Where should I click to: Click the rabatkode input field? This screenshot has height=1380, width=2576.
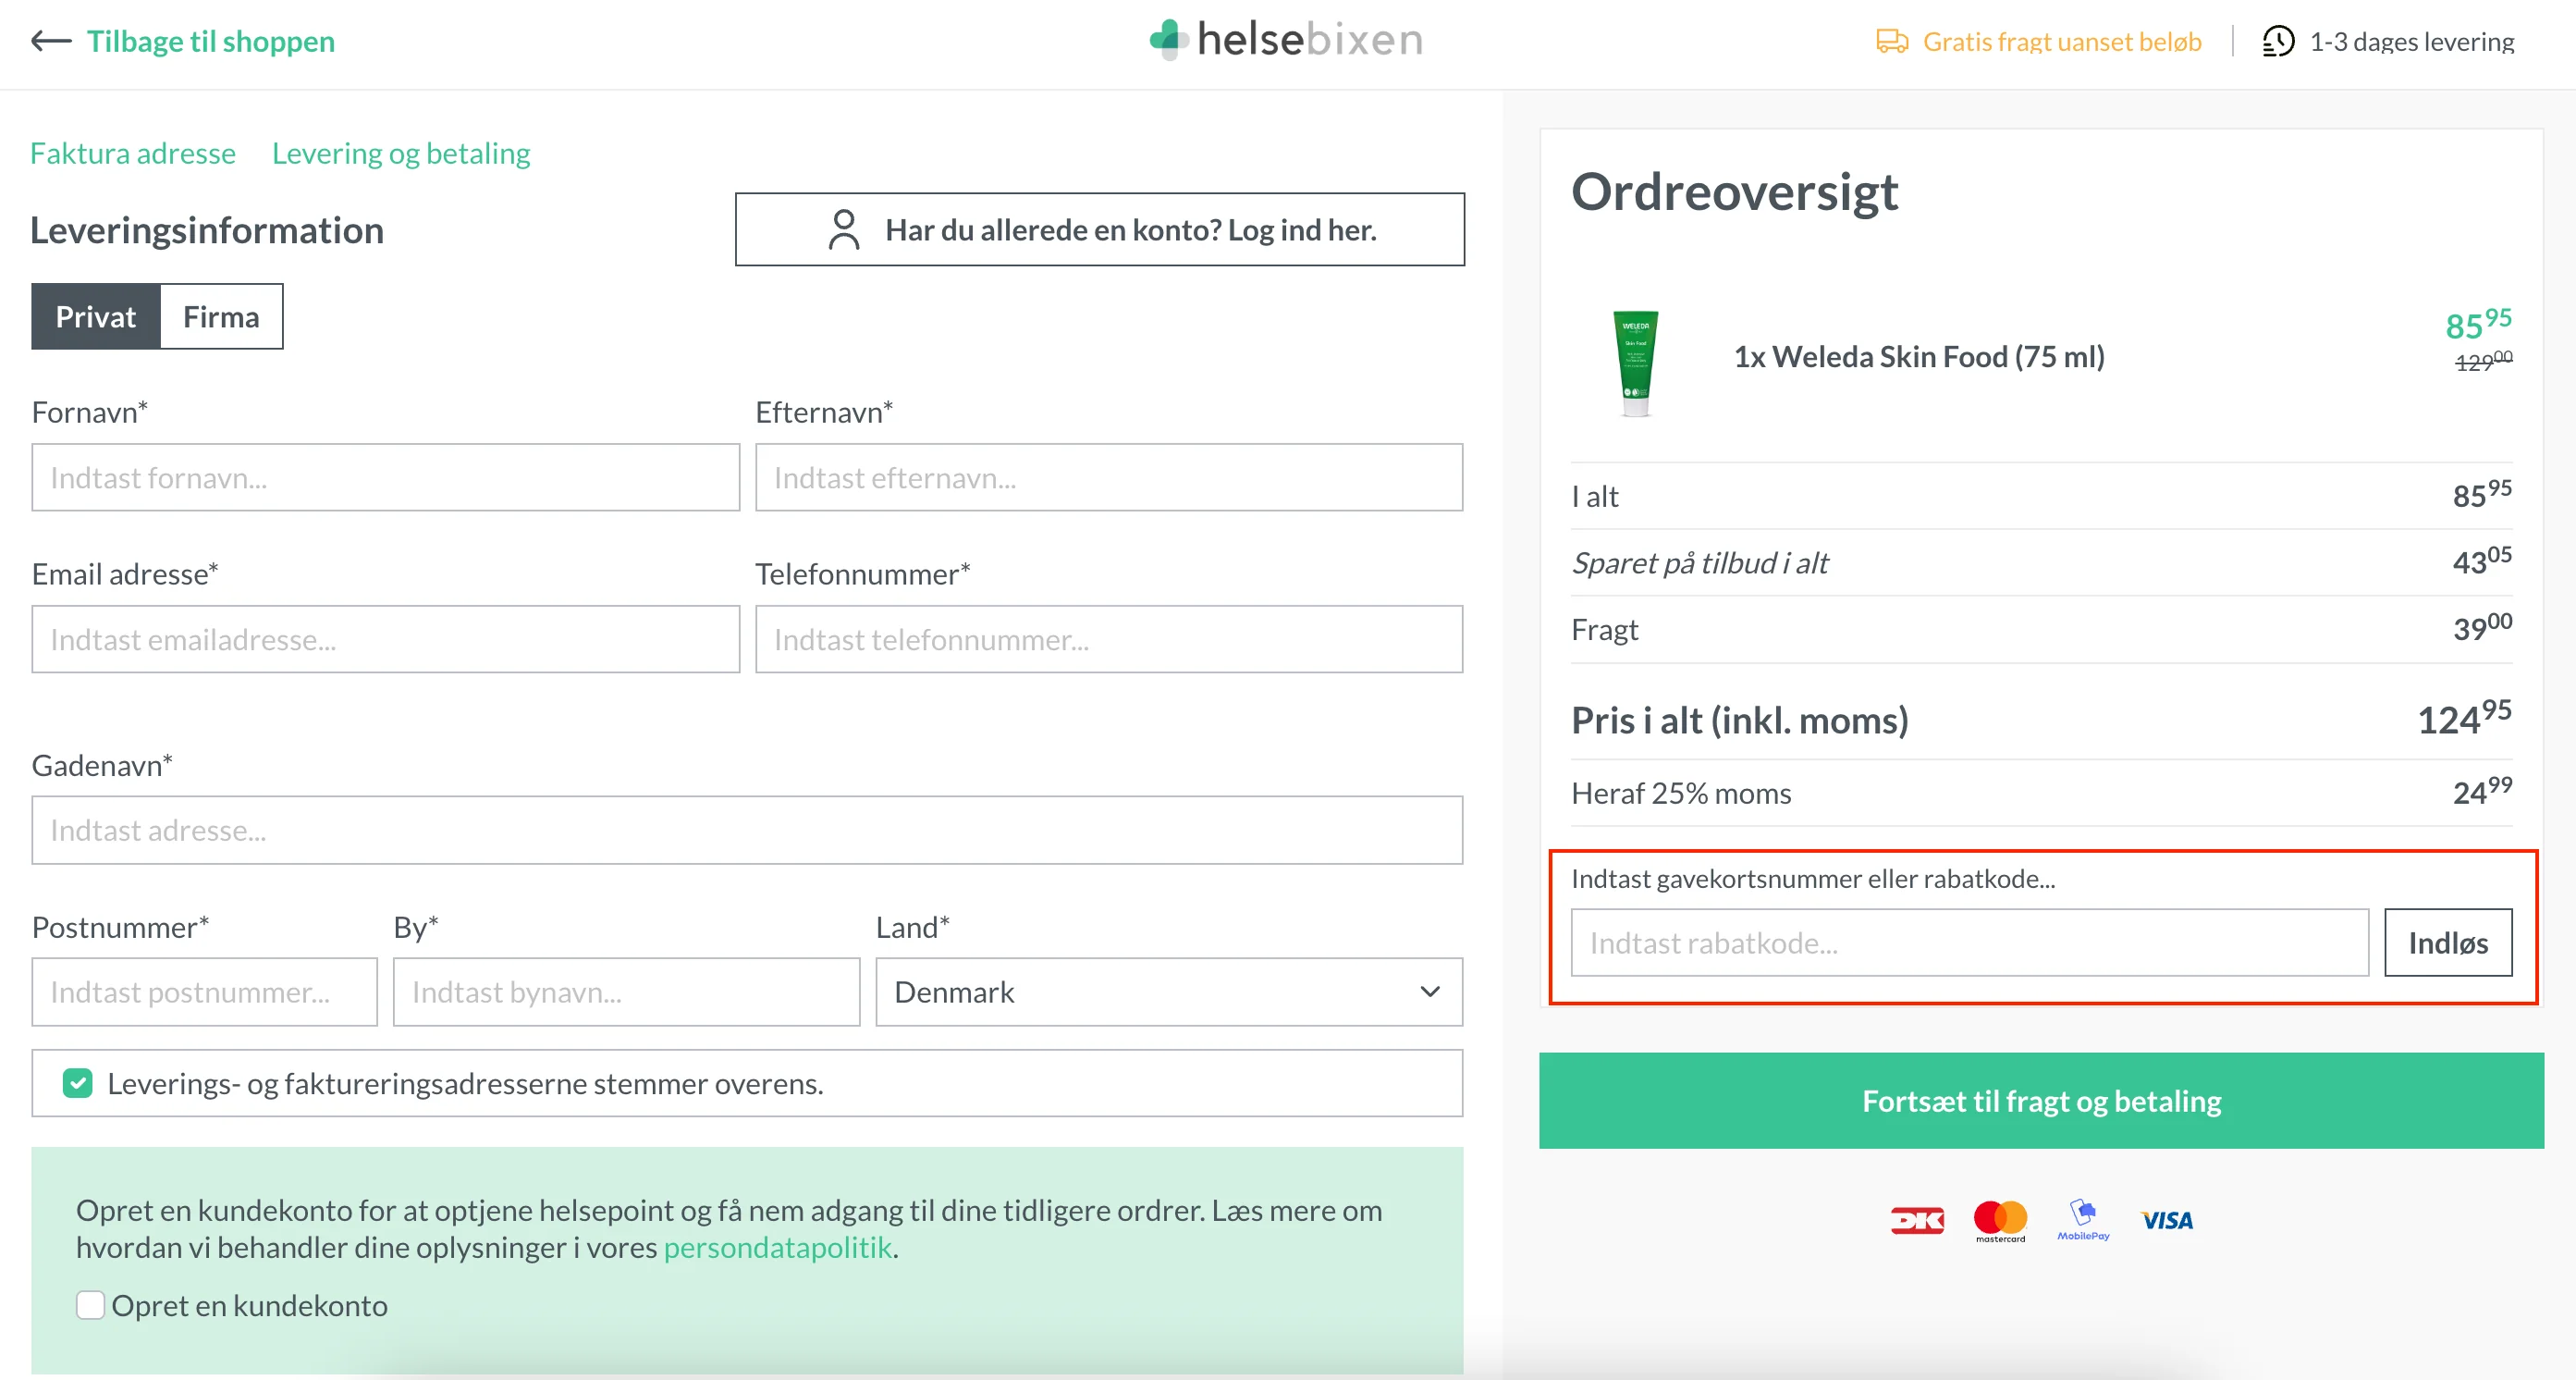(1970, 942)
